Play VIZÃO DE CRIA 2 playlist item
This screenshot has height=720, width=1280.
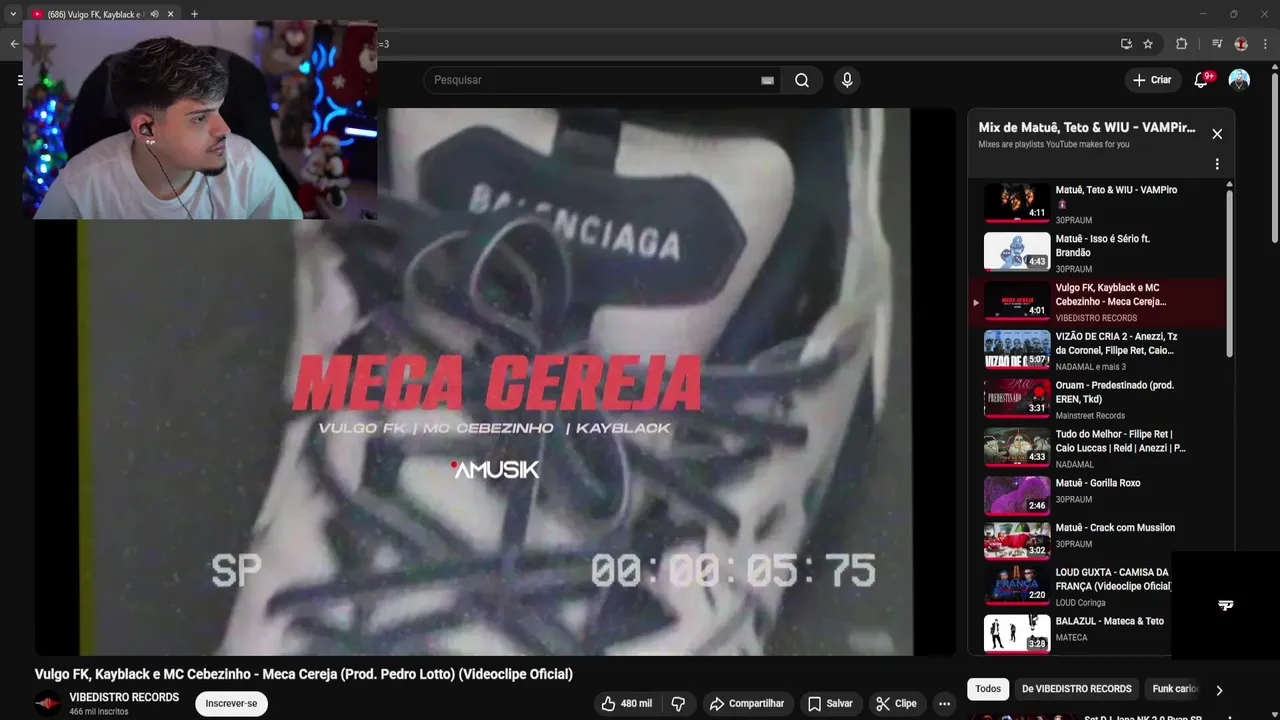tap(1098, 351)
